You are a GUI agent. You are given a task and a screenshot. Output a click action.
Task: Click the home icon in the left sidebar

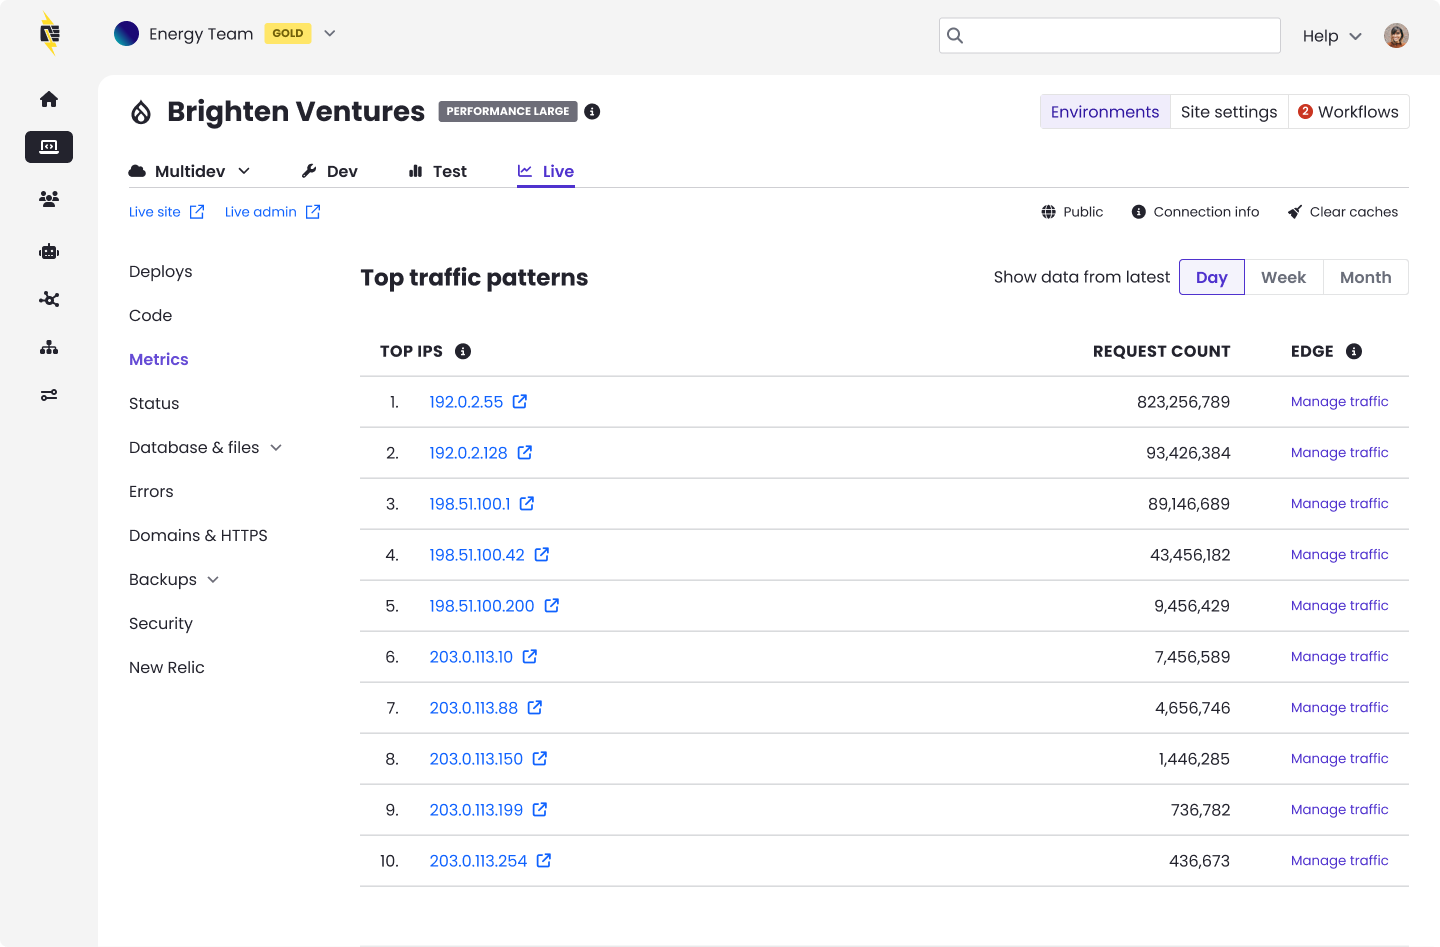click(x=49, y=99)
